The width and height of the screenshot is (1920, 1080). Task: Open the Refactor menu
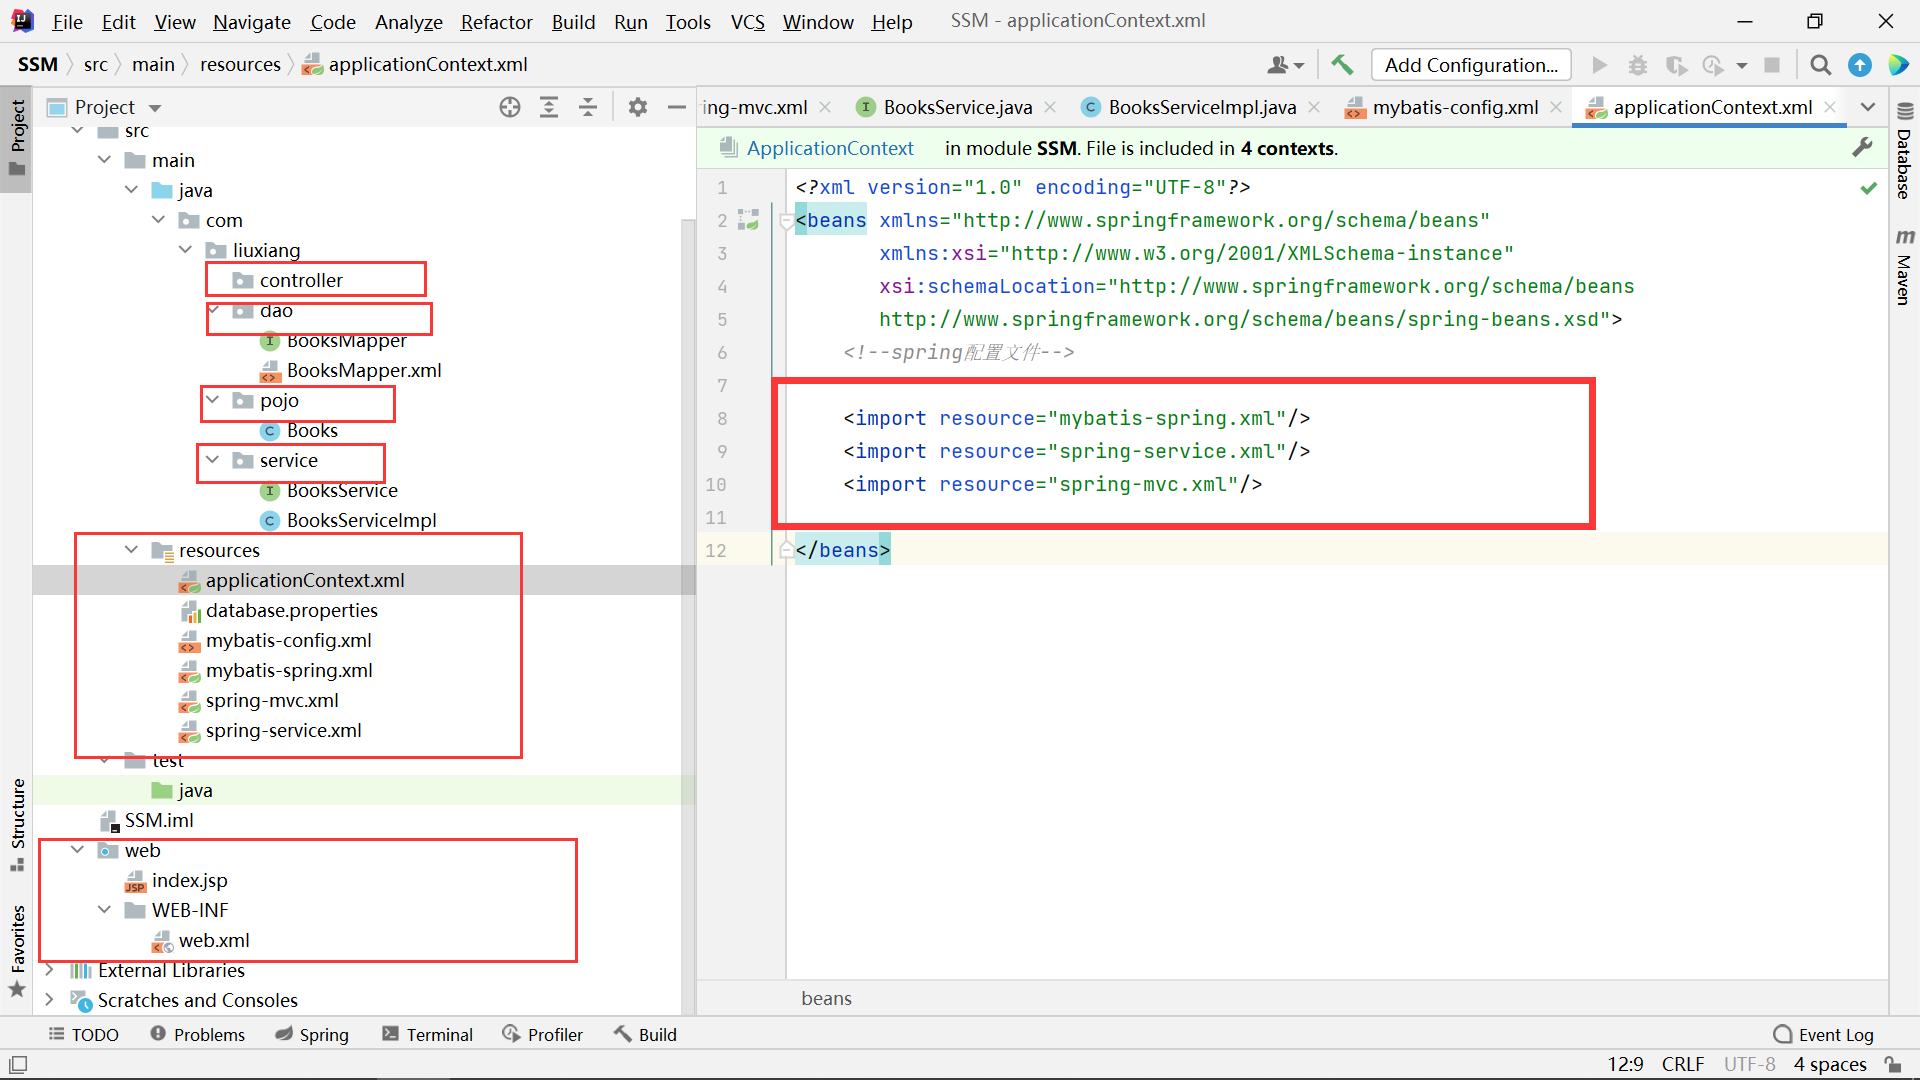point(496,22)
